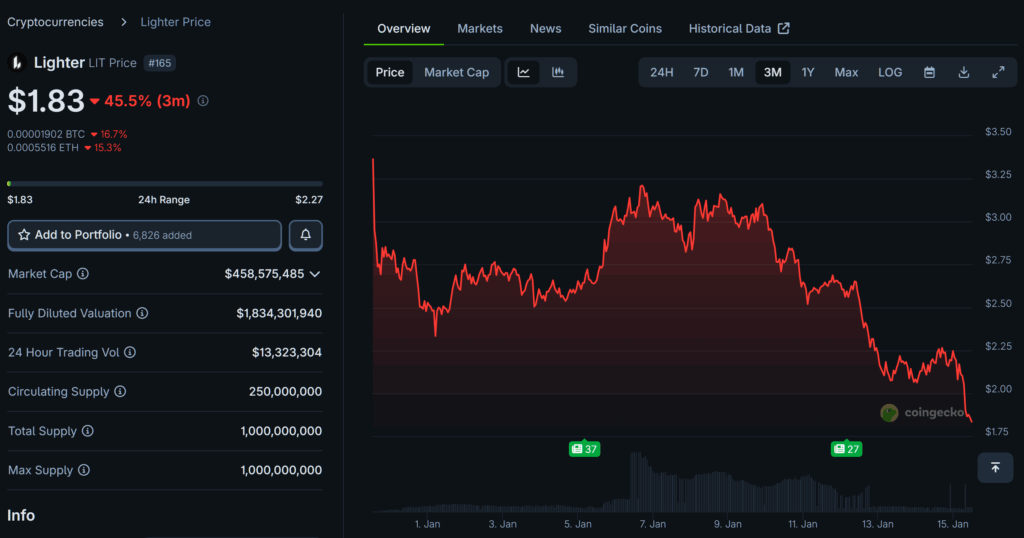Open the Similar Coins tab

coord(625,28)
